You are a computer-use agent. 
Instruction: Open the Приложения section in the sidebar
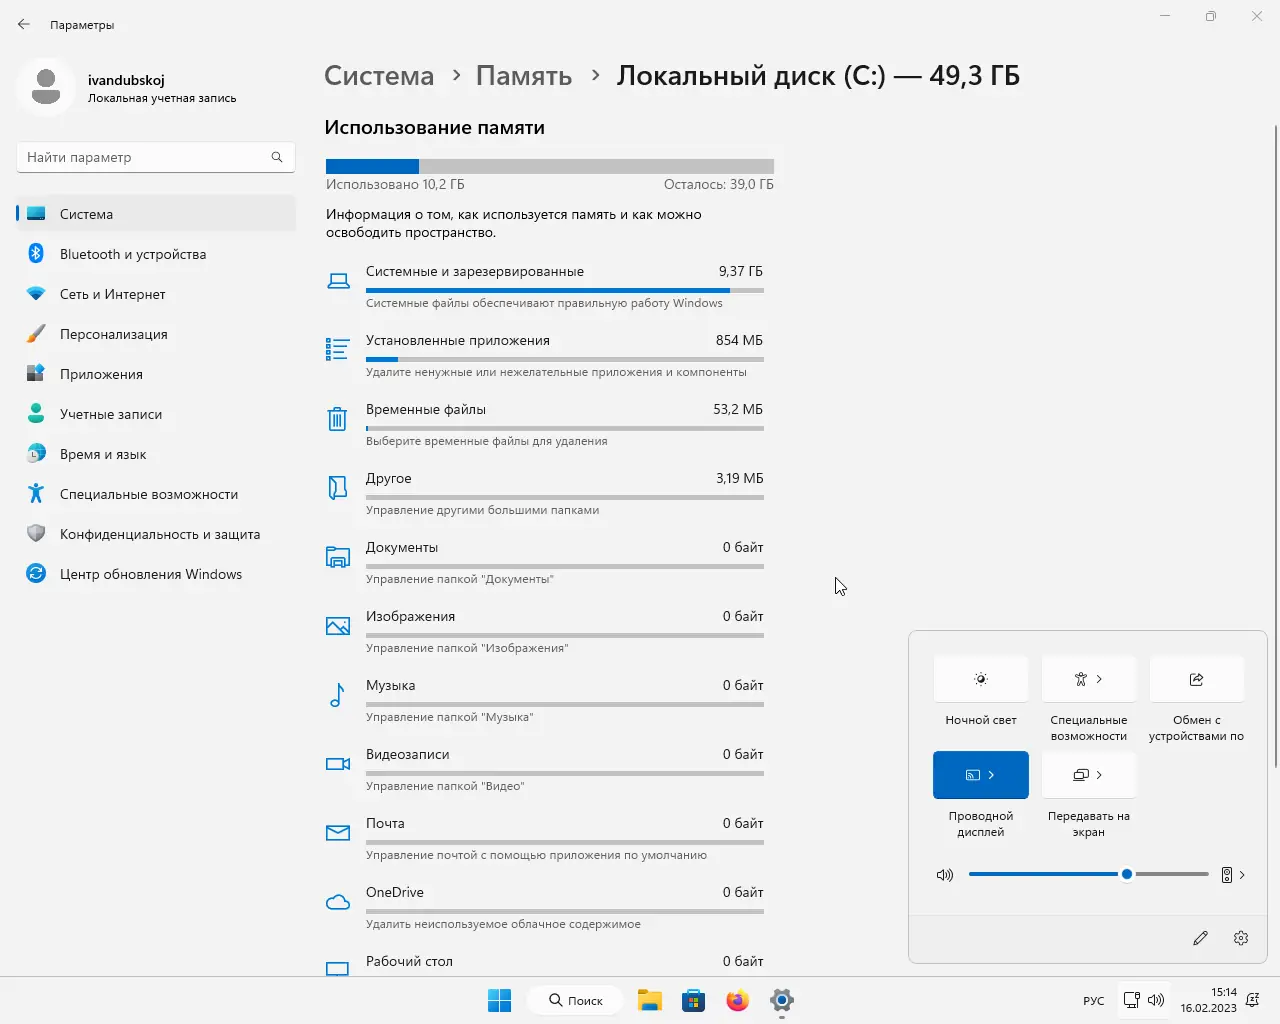coord(156,374)
